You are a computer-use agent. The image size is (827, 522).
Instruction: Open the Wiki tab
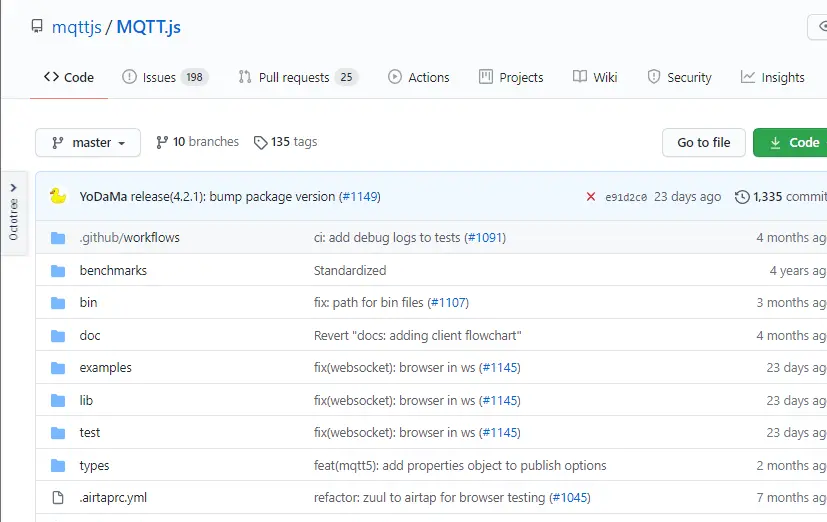coord(595,78)
